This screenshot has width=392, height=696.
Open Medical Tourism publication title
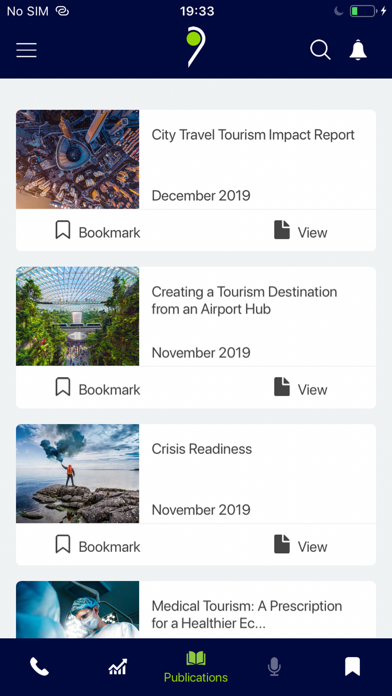247,614
